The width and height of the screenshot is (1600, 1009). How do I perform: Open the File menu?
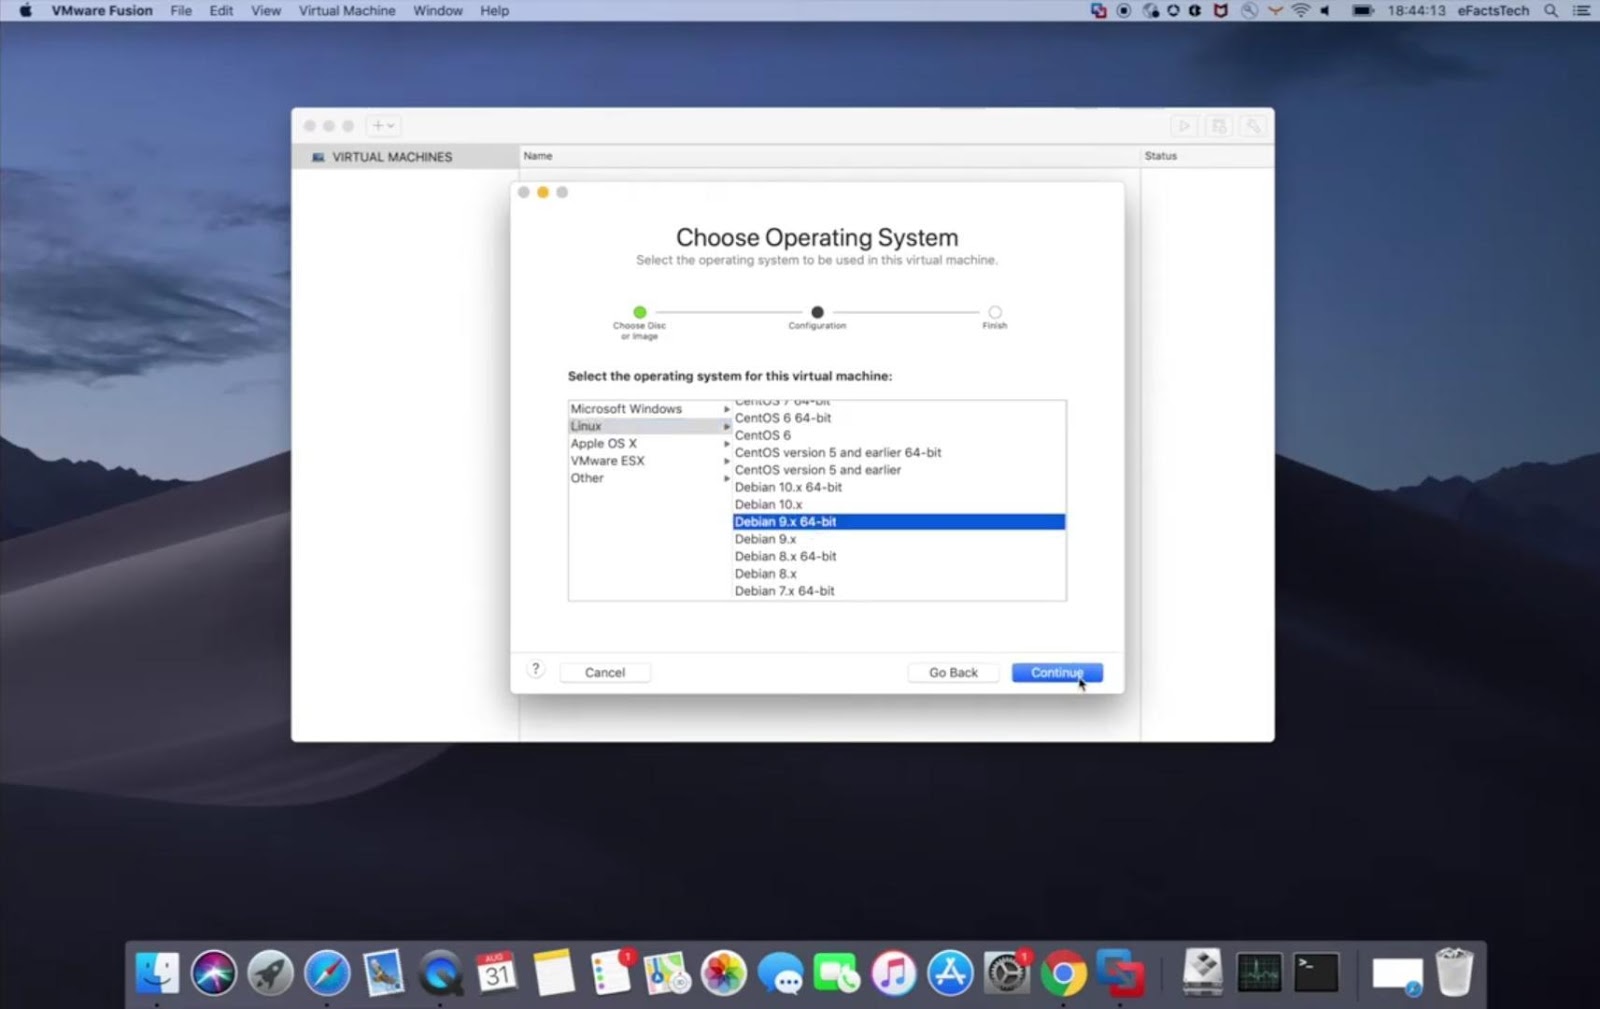point(181,11)
